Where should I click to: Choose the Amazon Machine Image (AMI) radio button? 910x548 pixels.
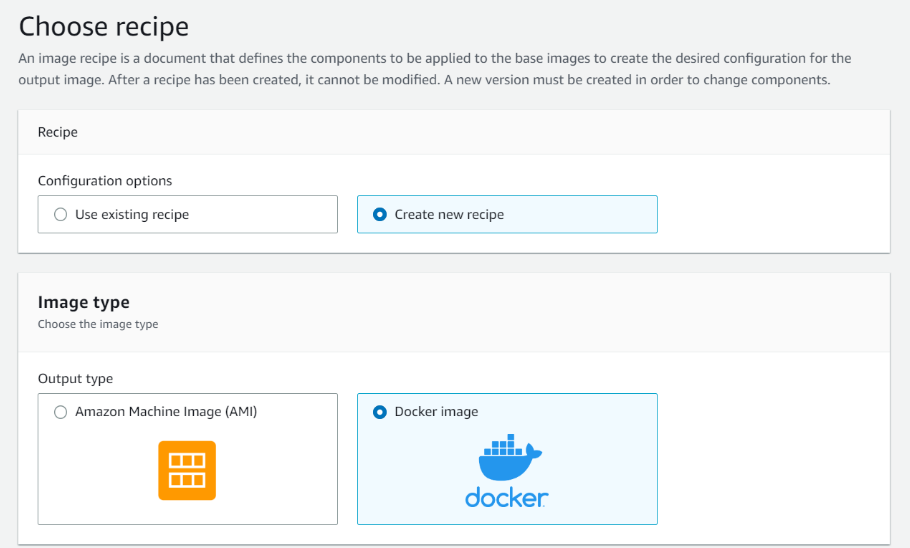pos(60,412)
